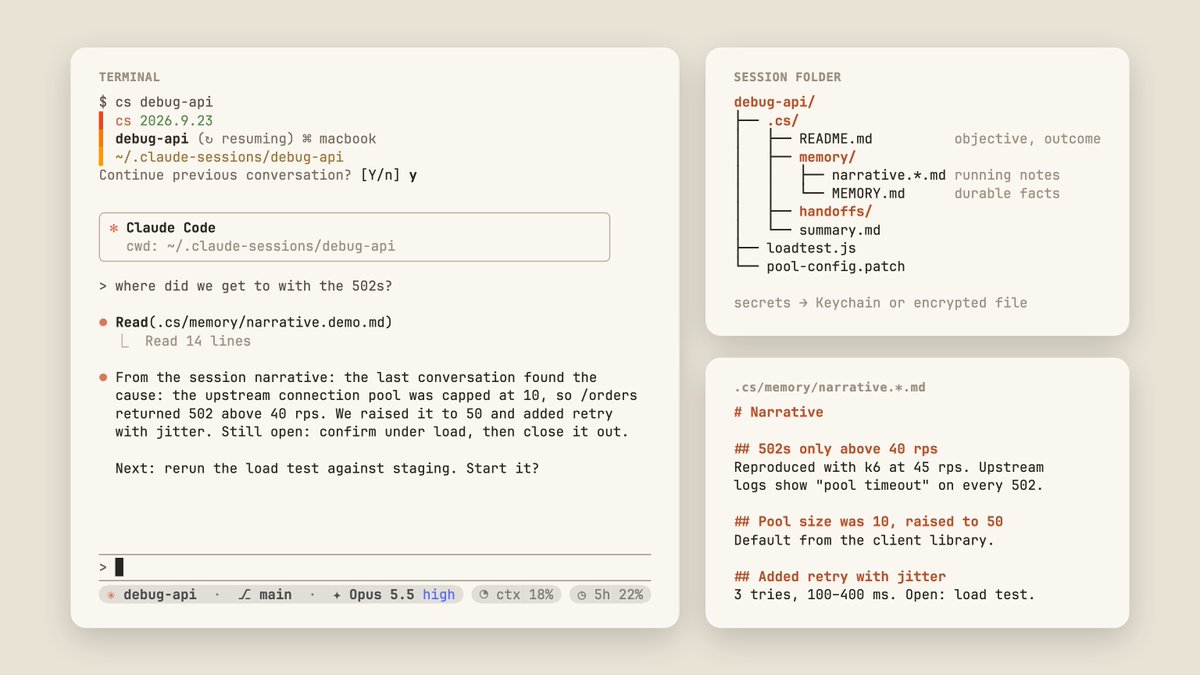The height and width of the screenshot is (675, 1200).
Task: Click the command key symbol before macbook
Action: tap(308, 139)
